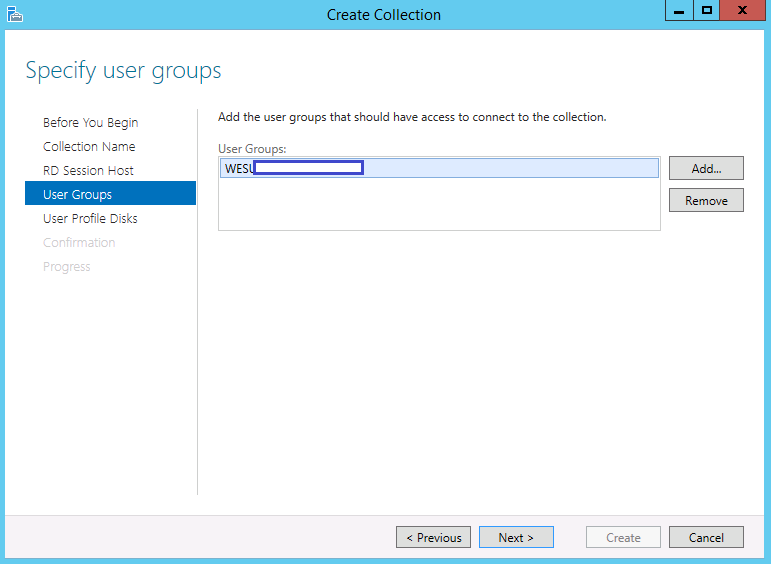Go to the Collection Name step
The height and width of the screenshot is (564, 771).
click(x=89, y=147)
